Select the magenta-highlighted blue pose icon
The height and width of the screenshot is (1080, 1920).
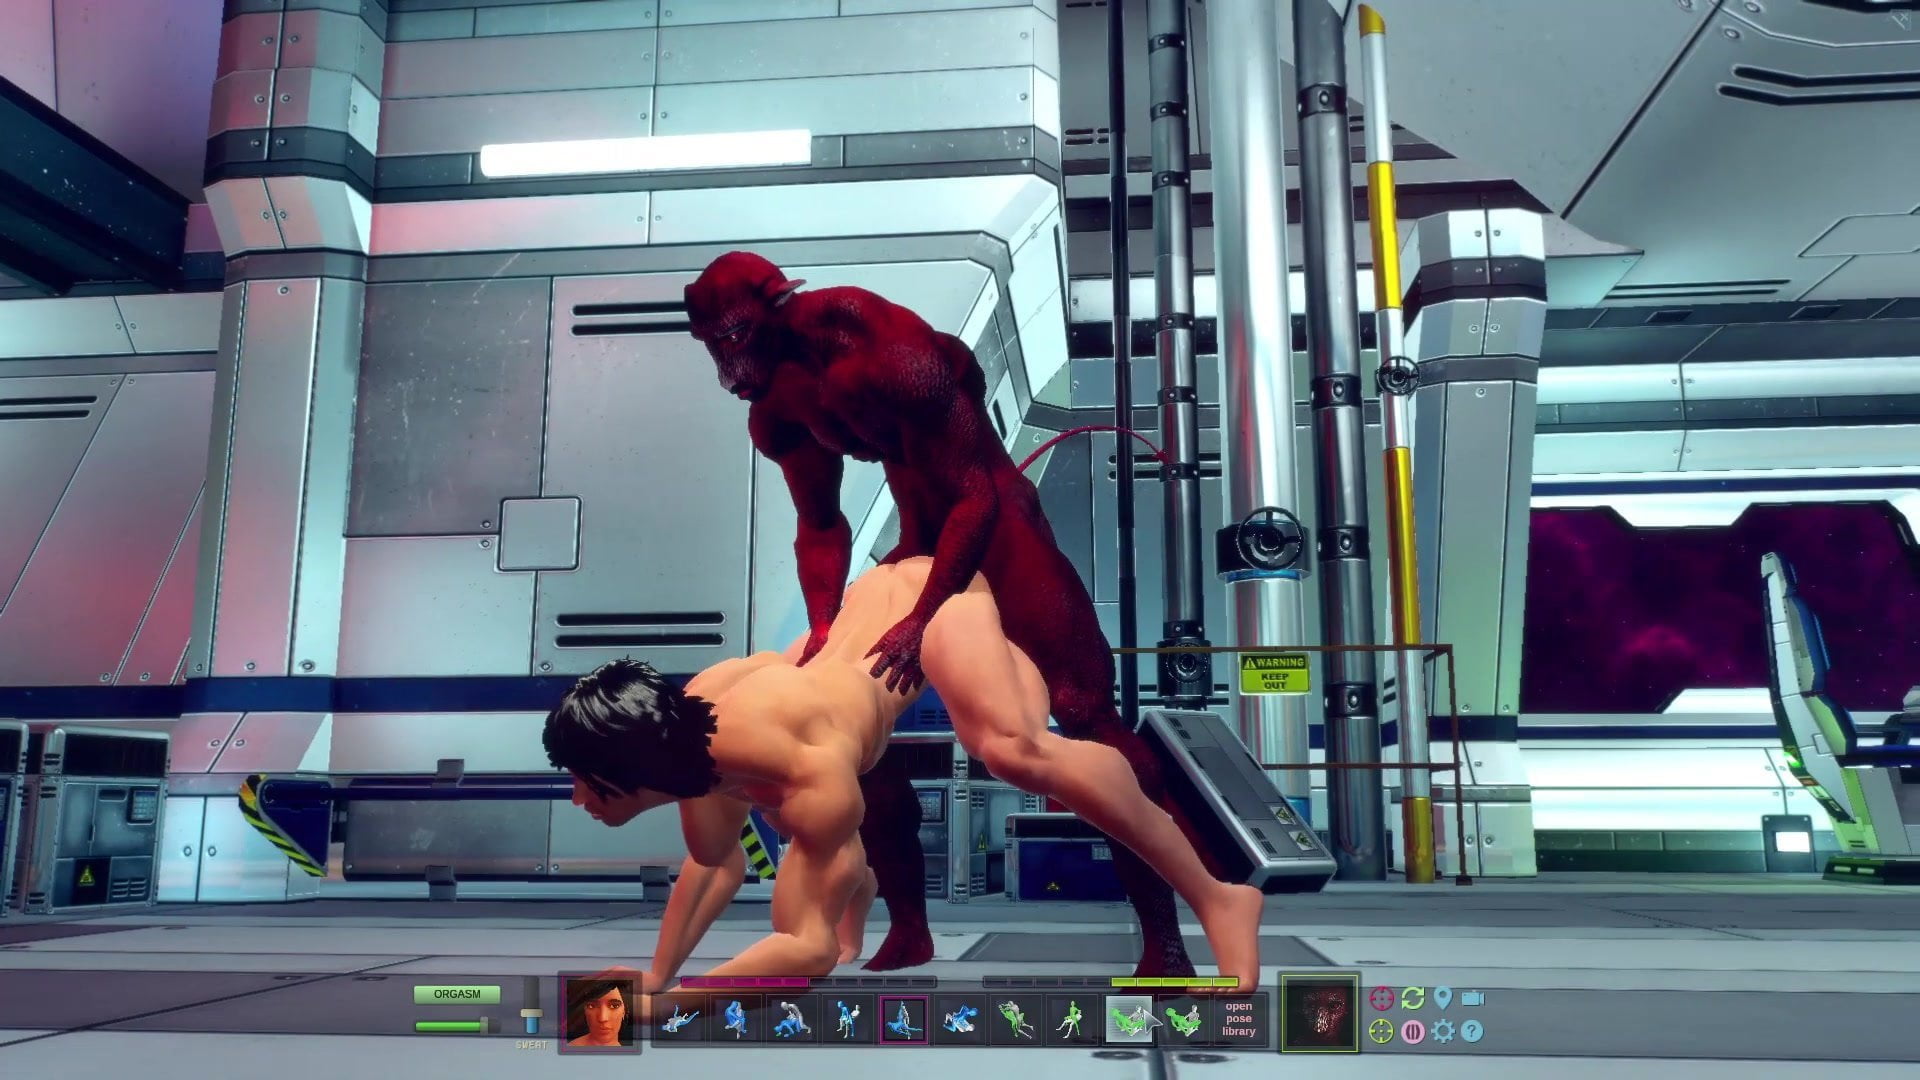(903, 1020)
